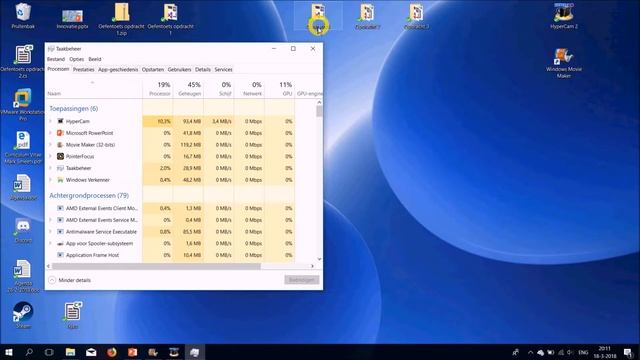Select Steam desktop shortcut
The height and width of the screenshot is (360, 640).
tap(23, 315)
